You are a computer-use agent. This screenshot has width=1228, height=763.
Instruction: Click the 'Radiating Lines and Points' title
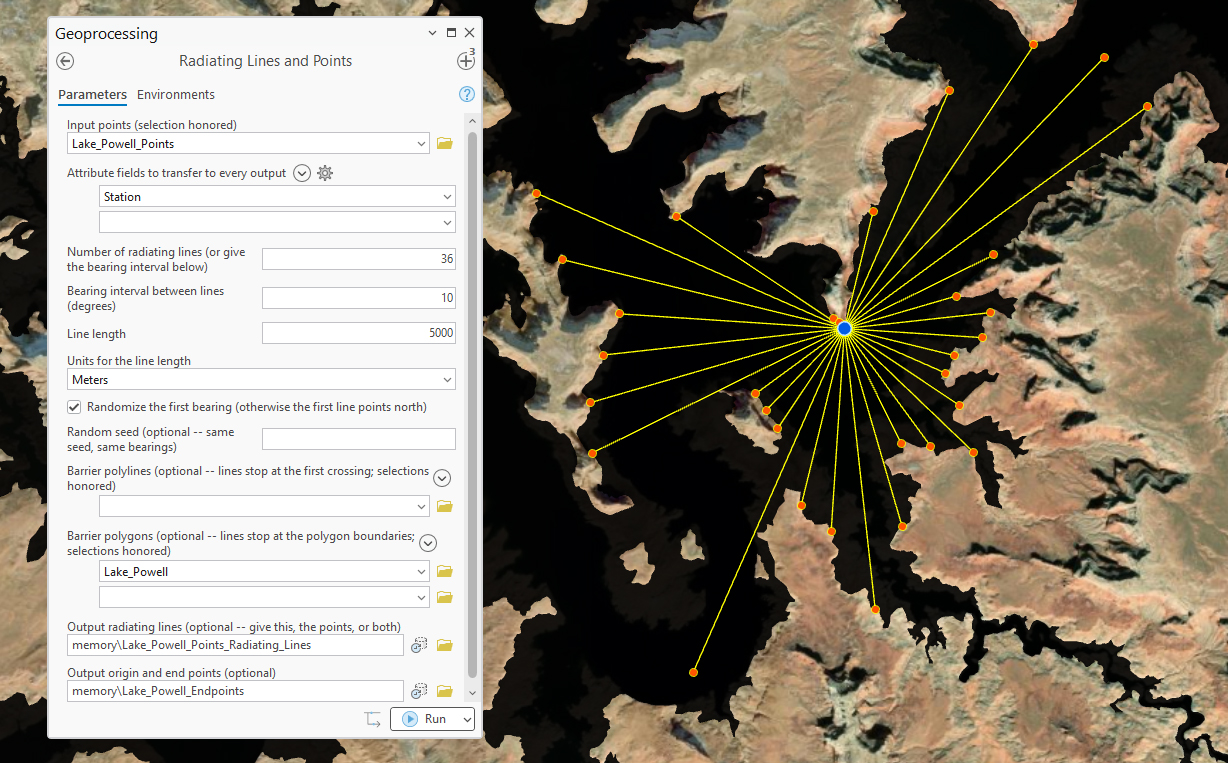pyautogui.click(x=265, y=61)
